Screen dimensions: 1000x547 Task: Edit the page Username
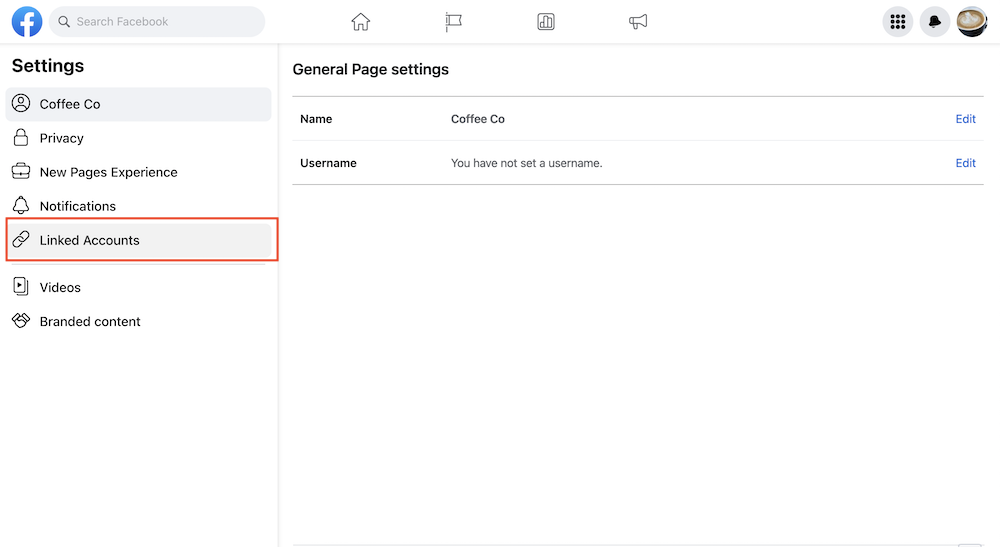click(x=966, y=163)
